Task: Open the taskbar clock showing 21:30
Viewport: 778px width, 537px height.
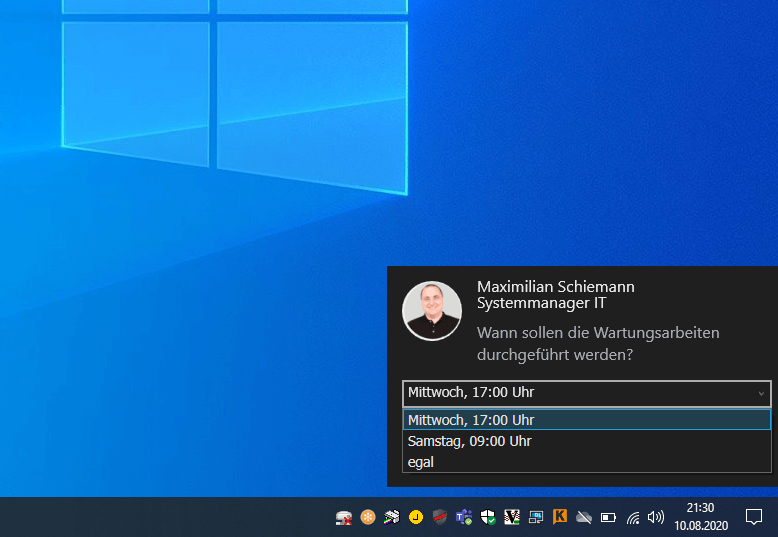Action: click(x=700, y=517)
